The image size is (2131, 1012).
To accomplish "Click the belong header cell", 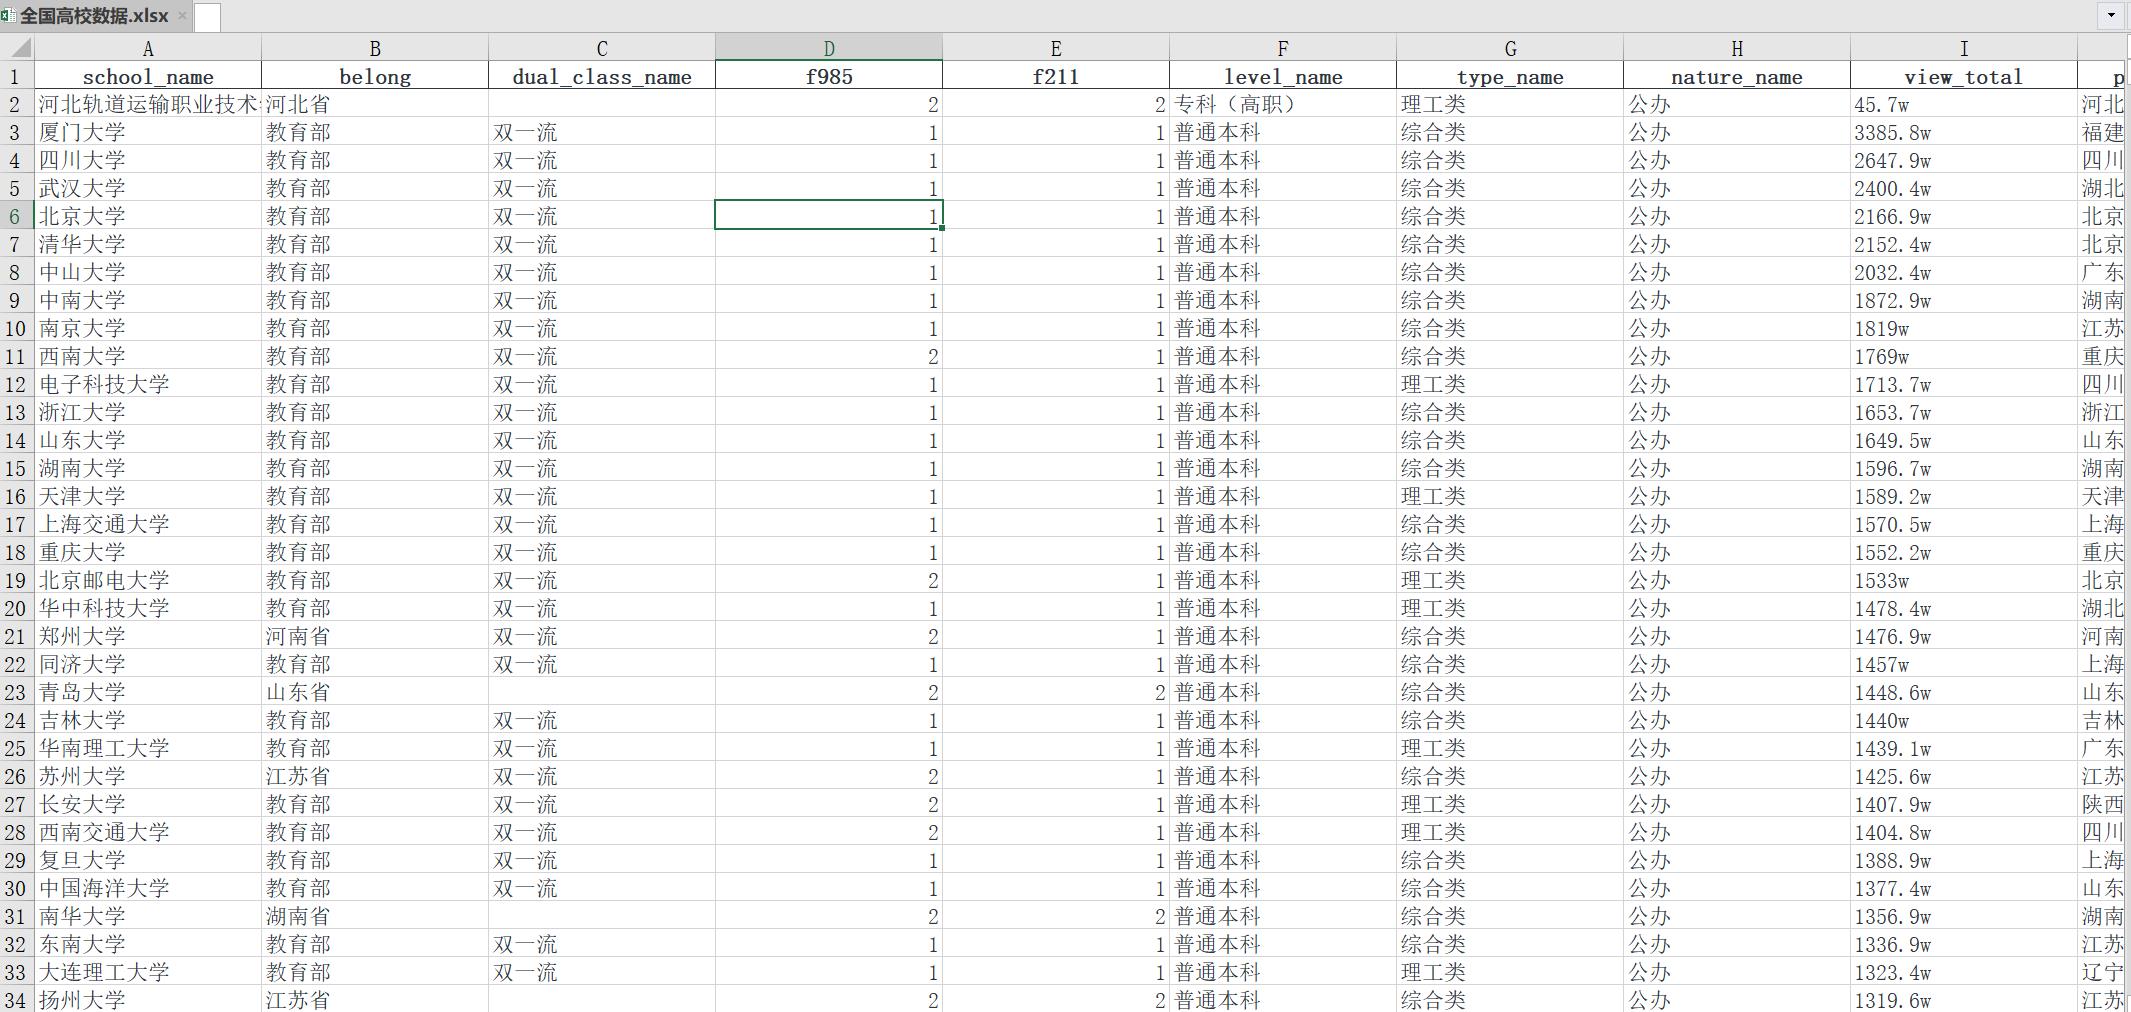I will pyautogui.click(x=375, y=76).
